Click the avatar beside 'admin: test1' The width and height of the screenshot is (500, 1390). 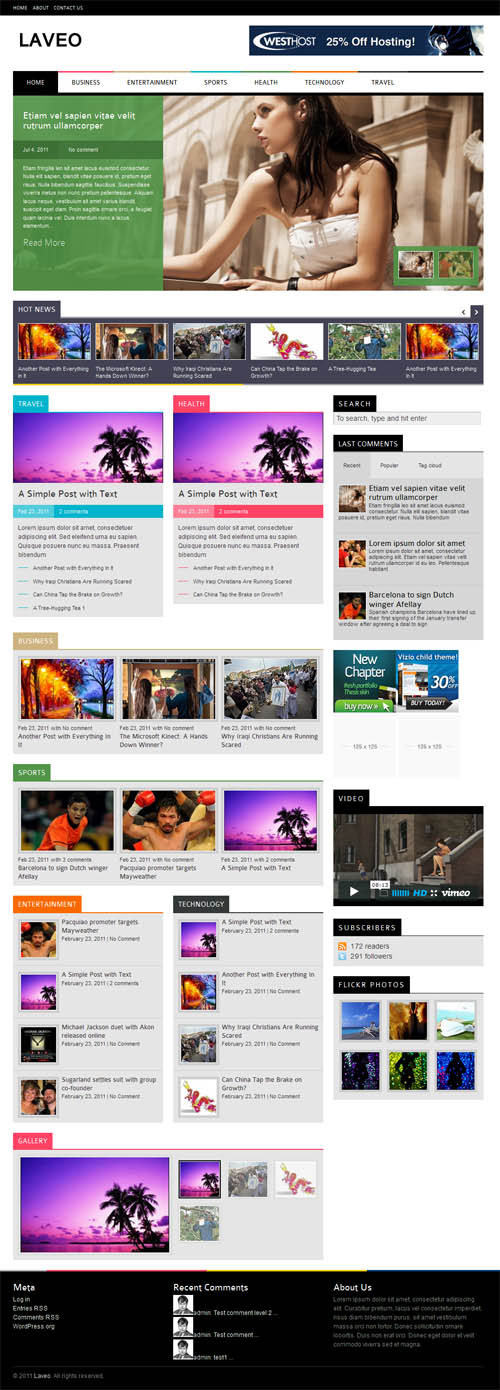pyautogui.click(x=183, y=1349)
